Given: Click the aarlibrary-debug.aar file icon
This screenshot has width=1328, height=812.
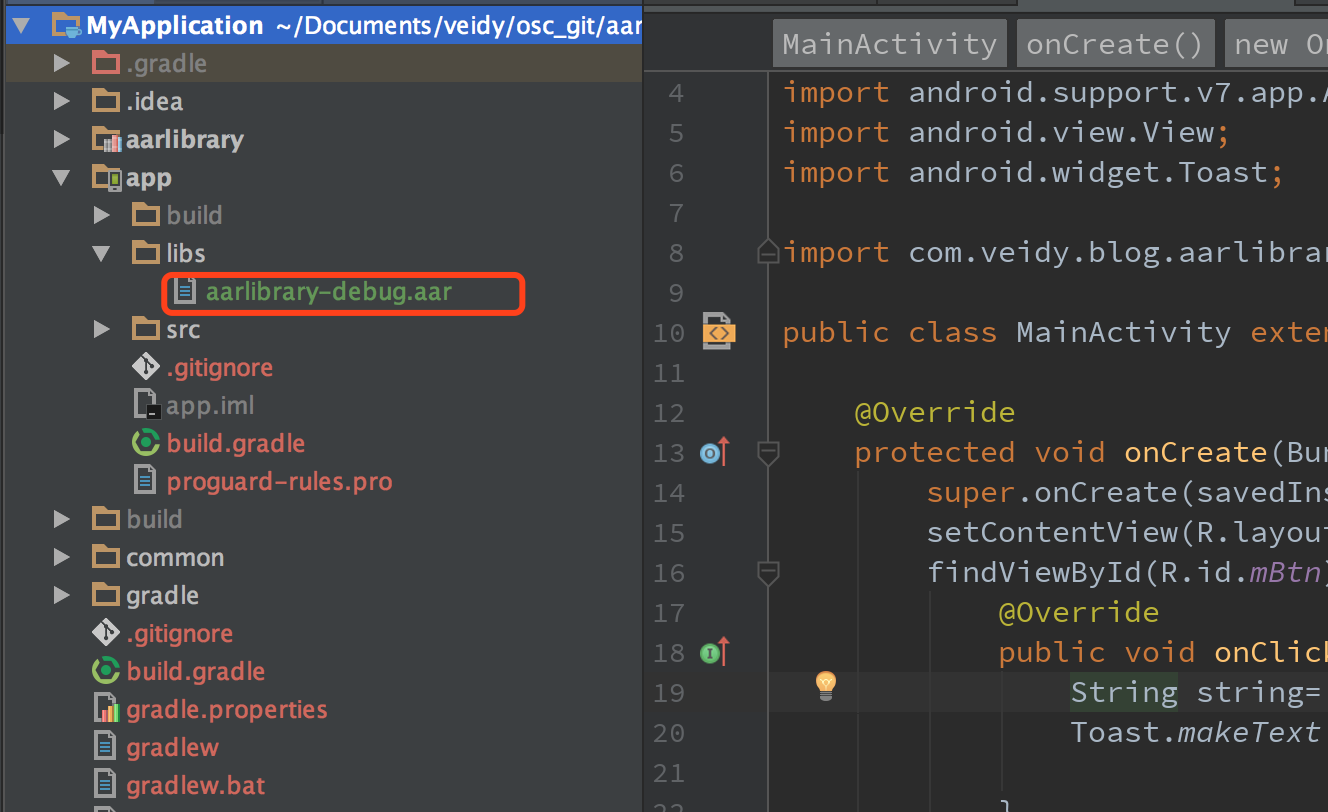Looking at the screenshot, I should click(185, 292).
